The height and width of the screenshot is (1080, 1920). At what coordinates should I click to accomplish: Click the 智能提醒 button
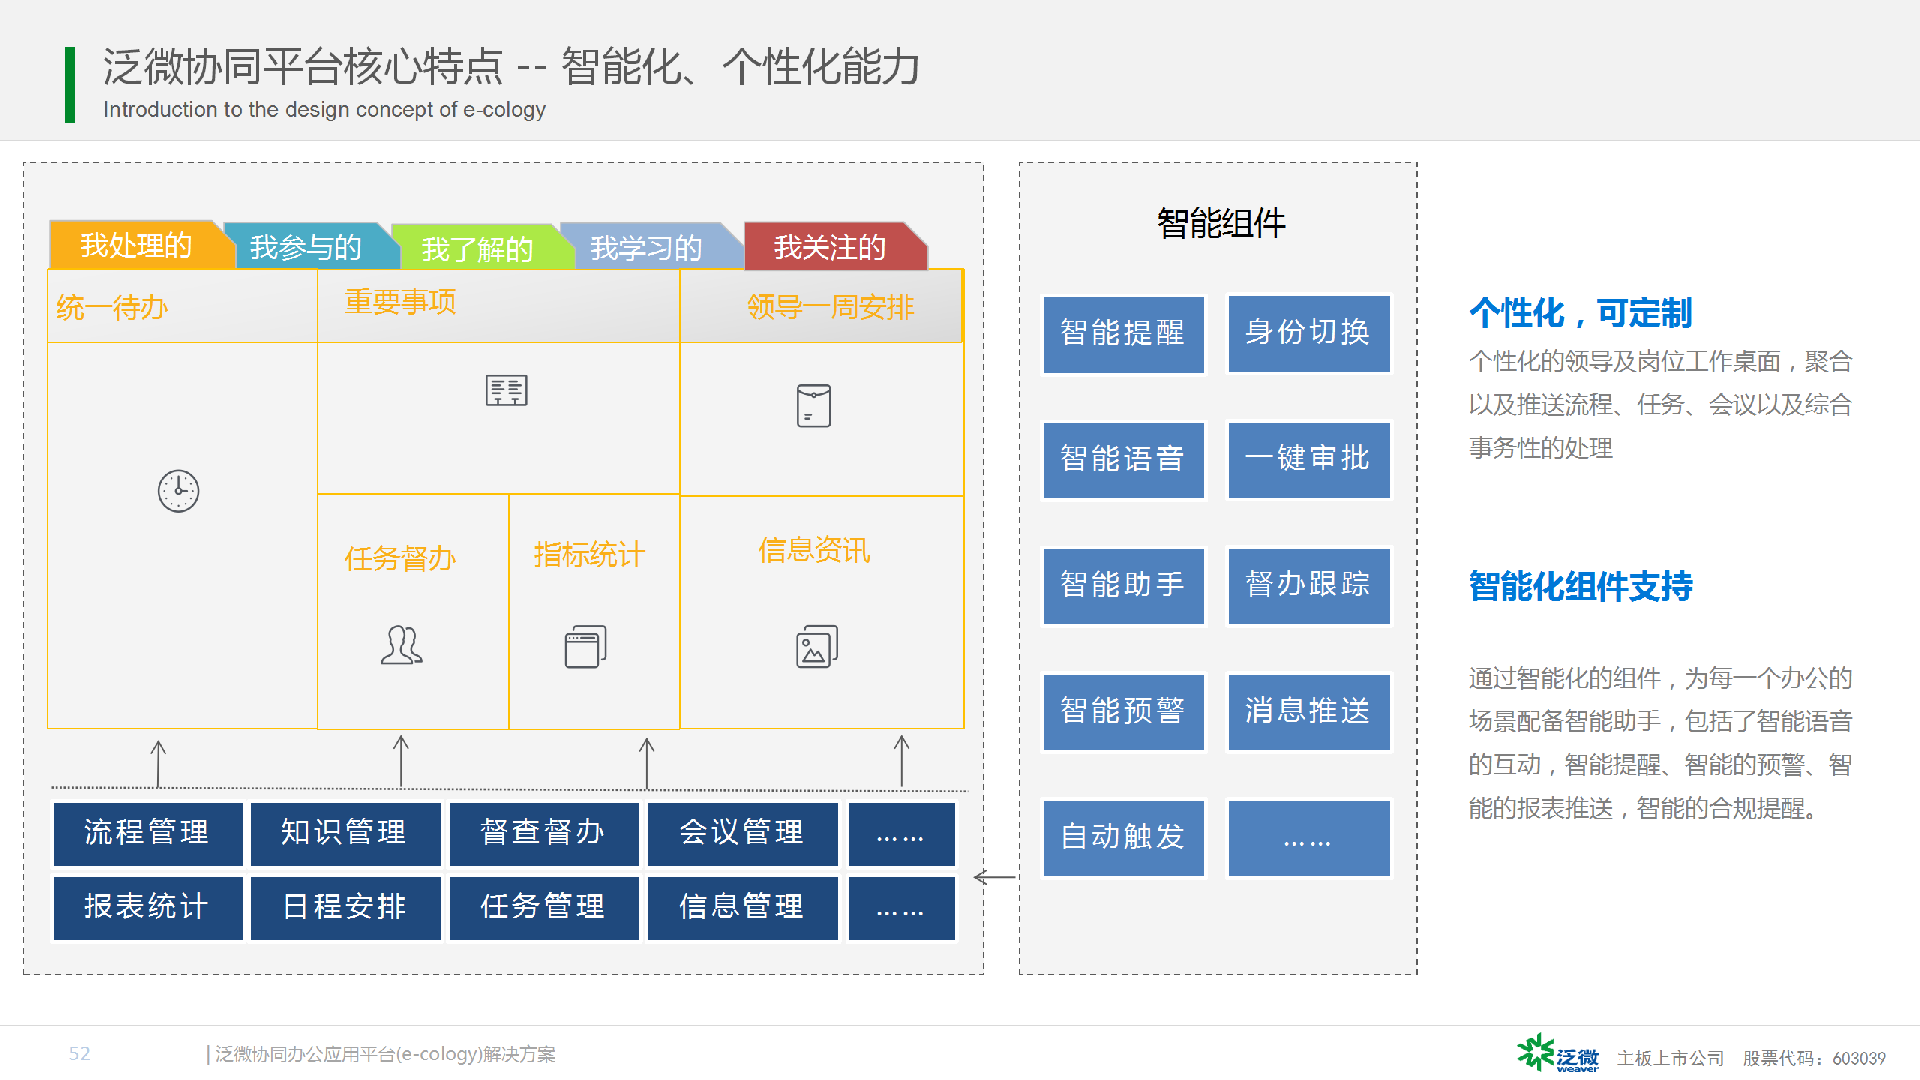pos(1123,334)
